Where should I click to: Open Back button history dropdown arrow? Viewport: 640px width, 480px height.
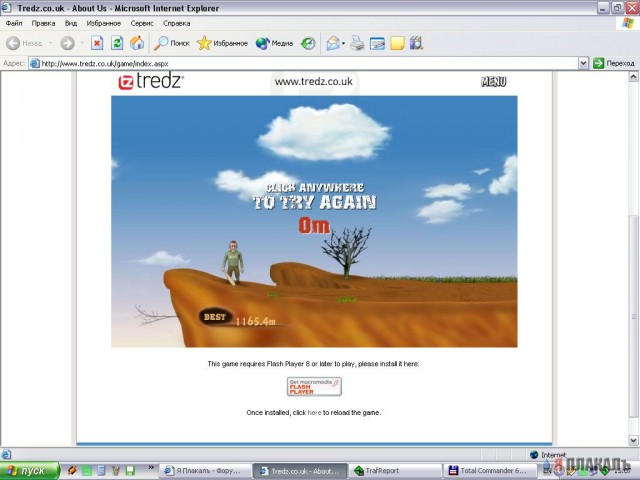click(x=50, y=43)
